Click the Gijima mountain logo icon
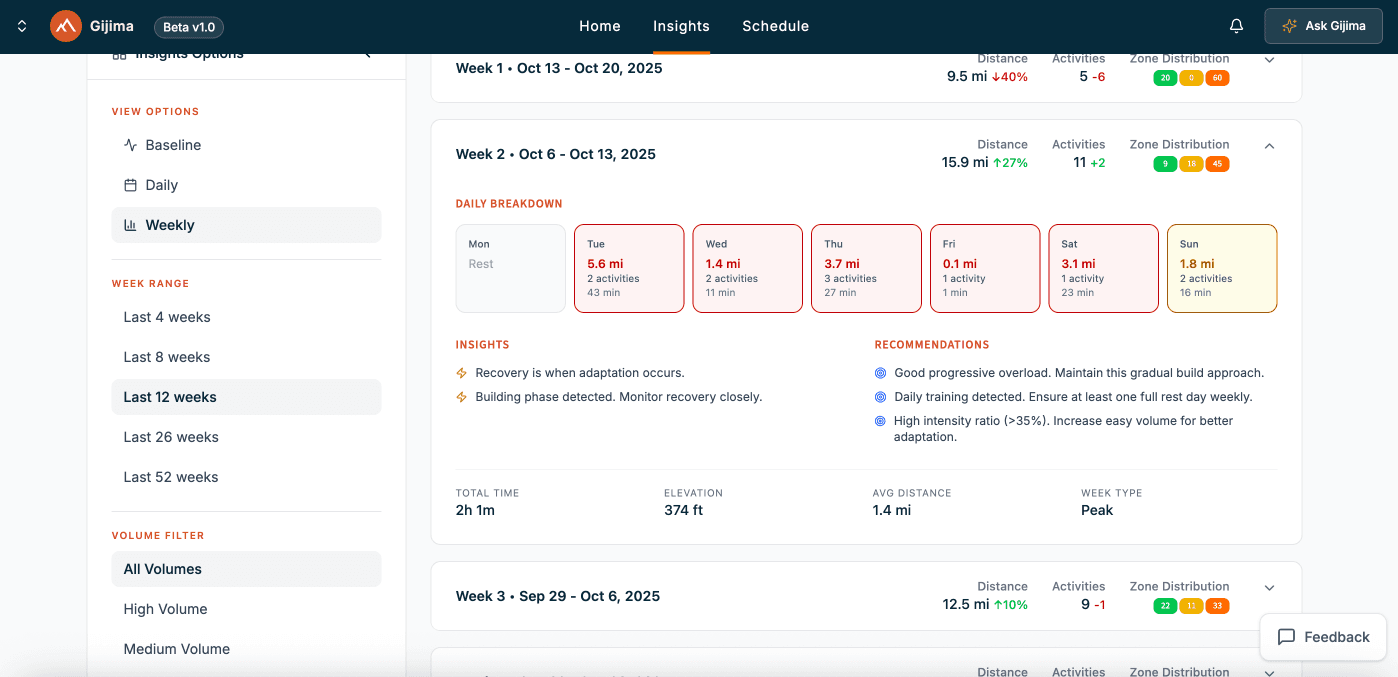The image size is (1398, 677). point(66,26)
